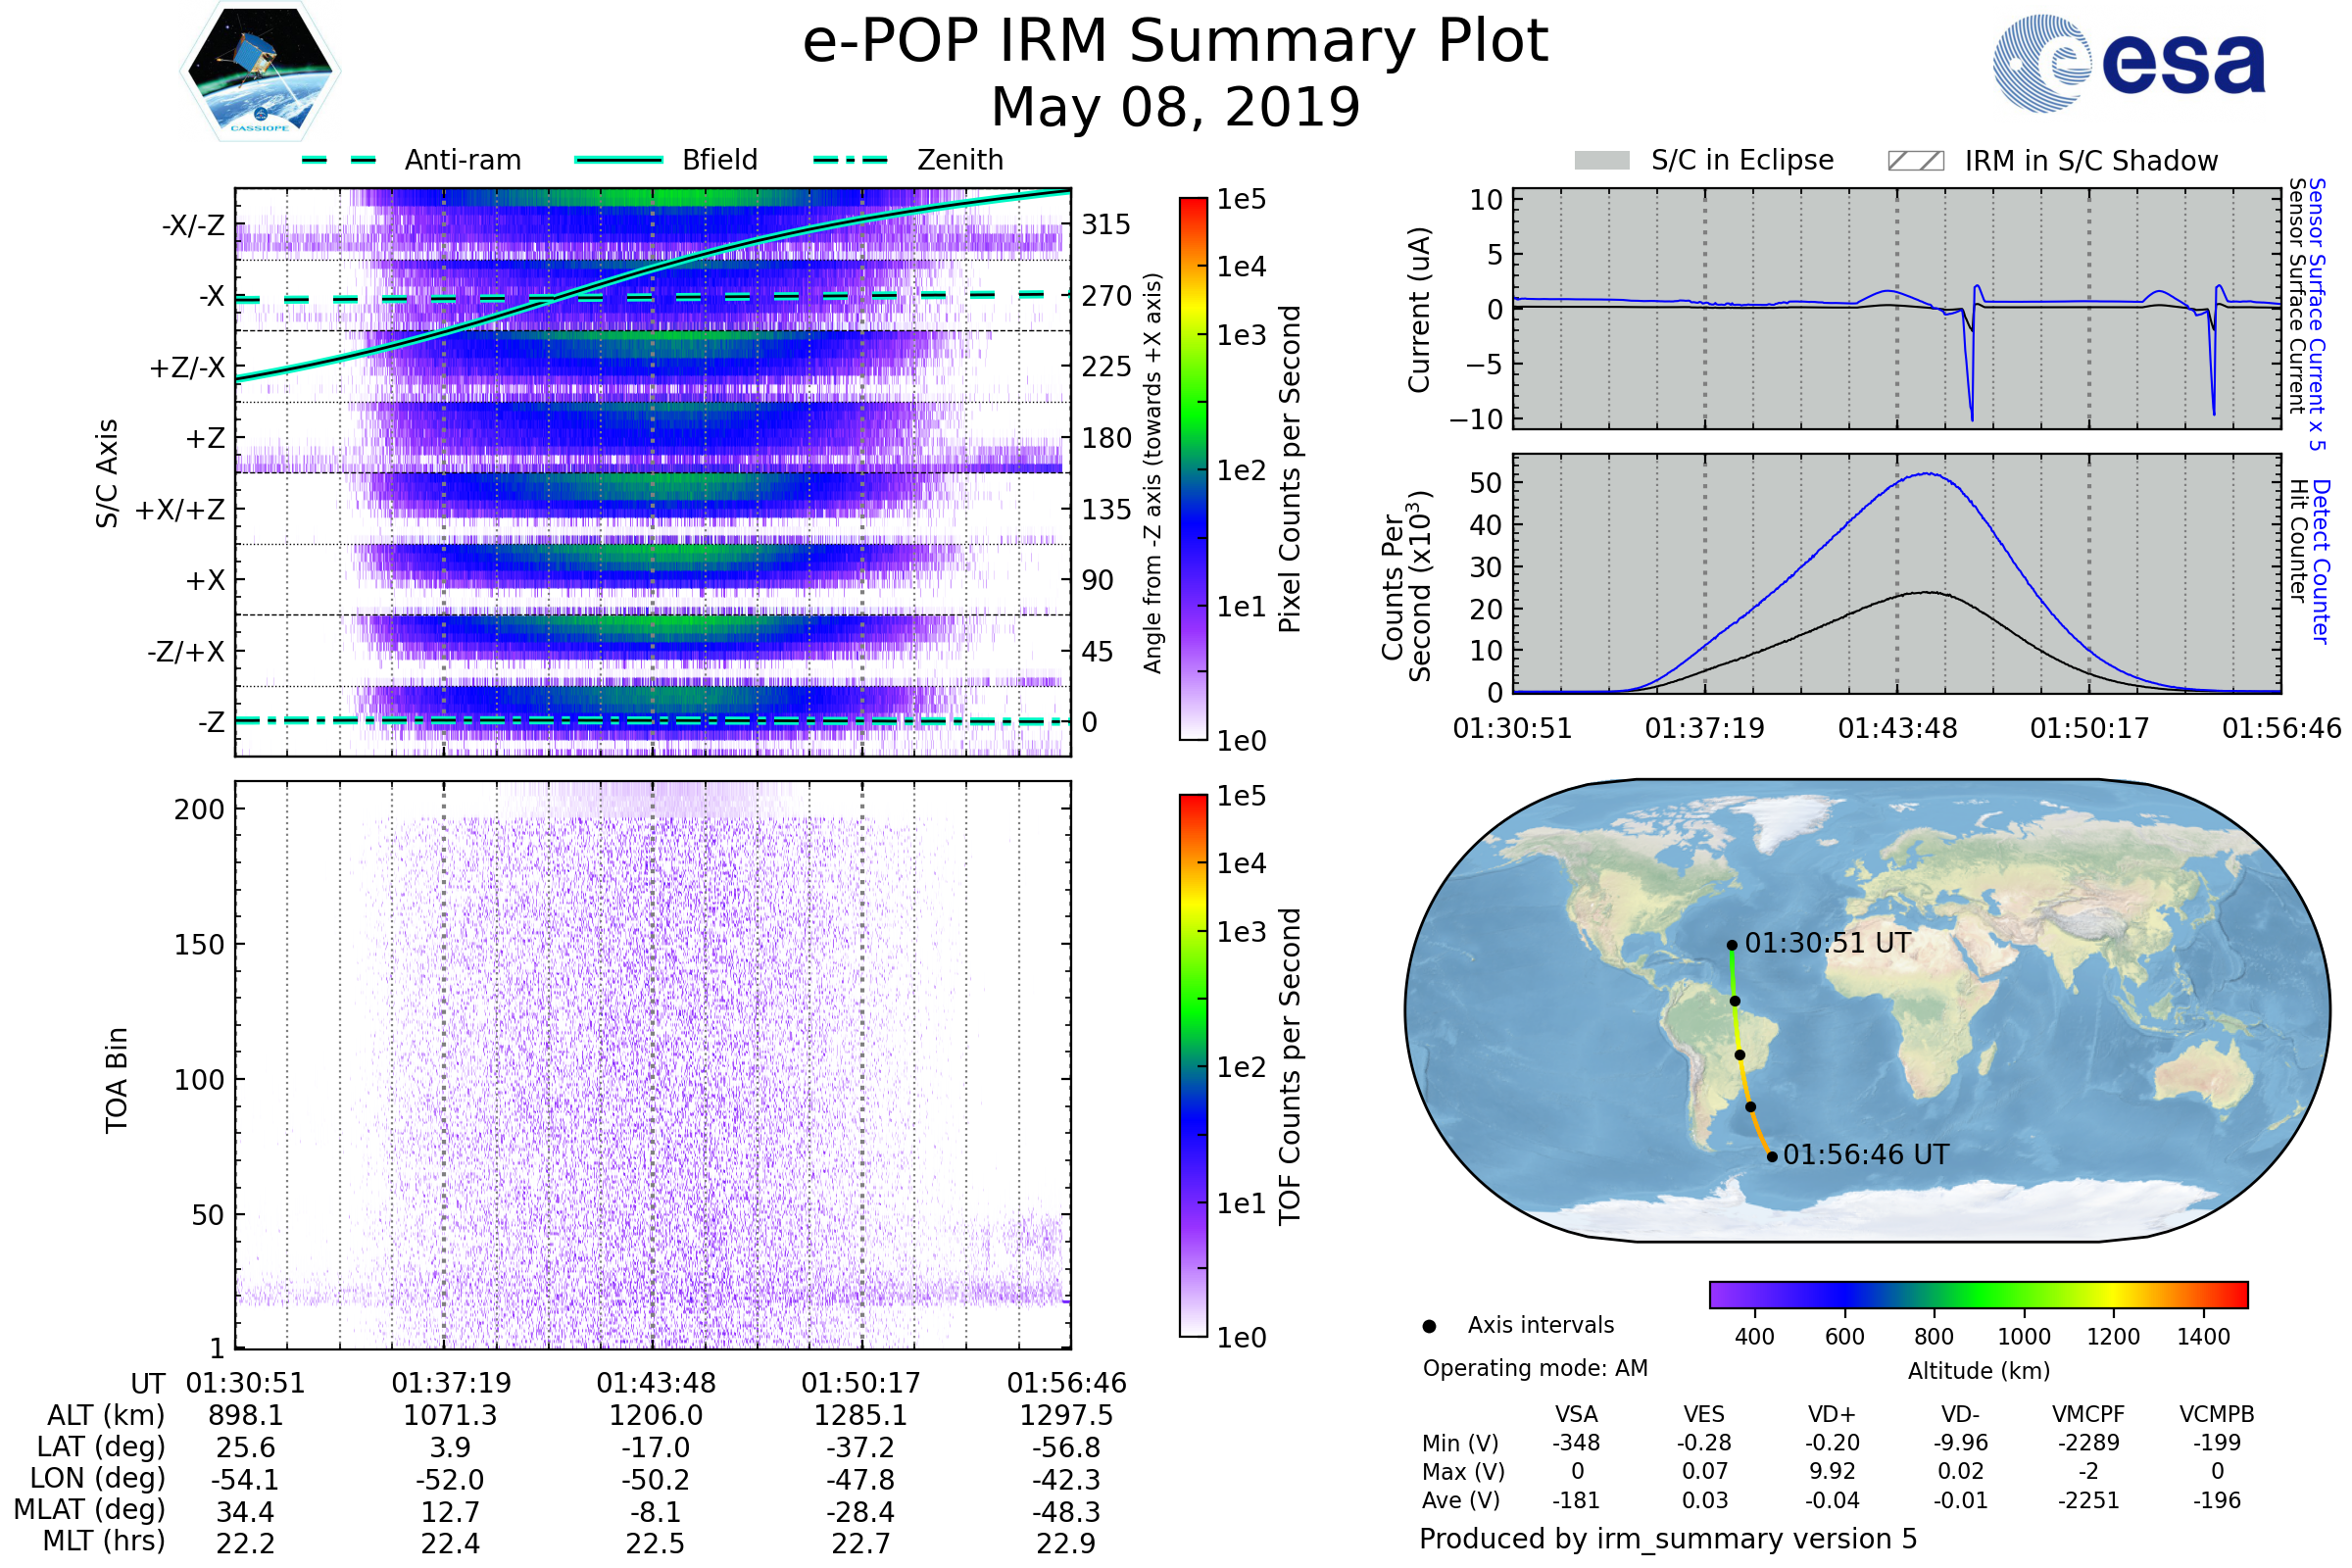Click the Pixel Counts per Second colorbar
The width and height of the screenshot is (2352, 1568).
click(x=1193, y=469)
